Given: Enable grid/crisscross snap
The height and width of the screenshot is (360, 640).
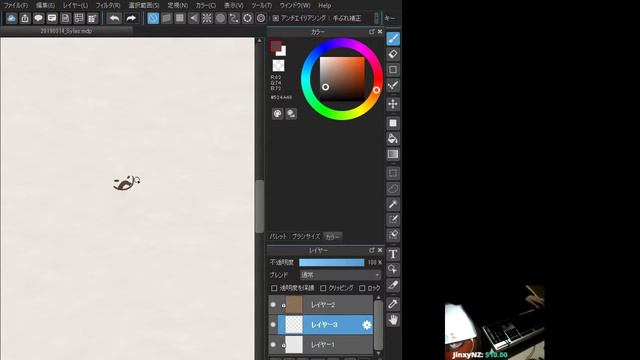Looking at the screenshot, I should click(180, 18).
